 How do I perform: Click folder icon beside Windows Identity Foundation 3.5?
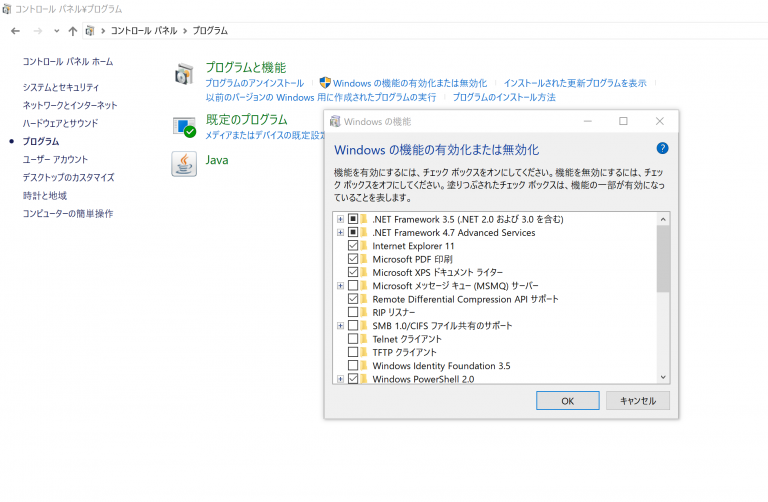364,365
